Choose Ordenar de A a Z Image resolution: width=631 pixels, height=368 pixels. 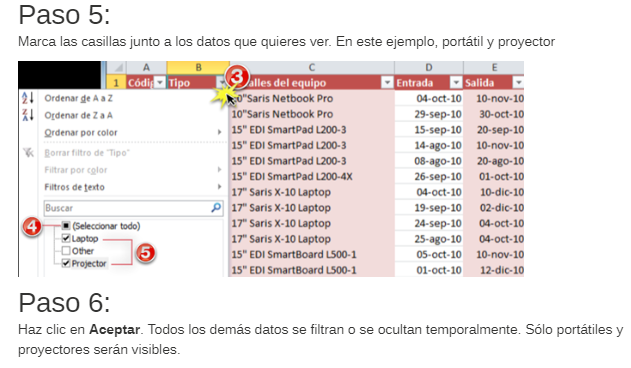pos(78,98)
